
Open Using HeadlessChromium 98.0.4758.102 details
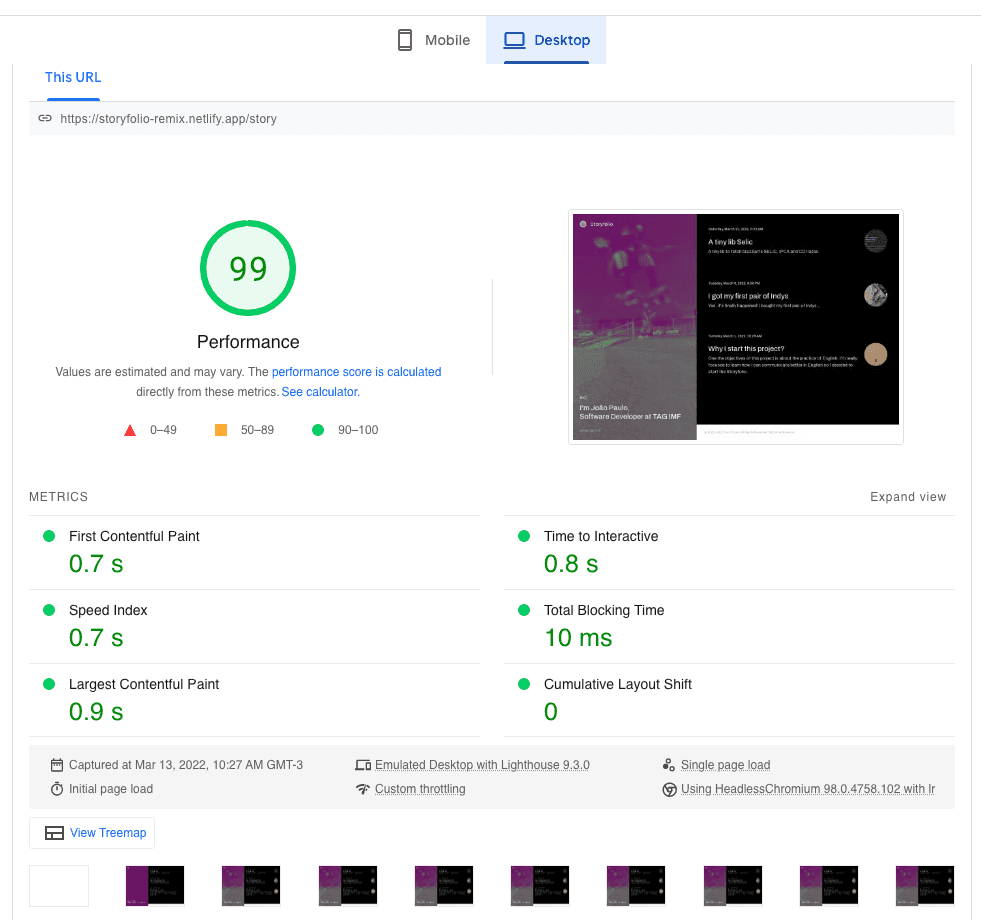pyautogui.click(x=808, y=789)
